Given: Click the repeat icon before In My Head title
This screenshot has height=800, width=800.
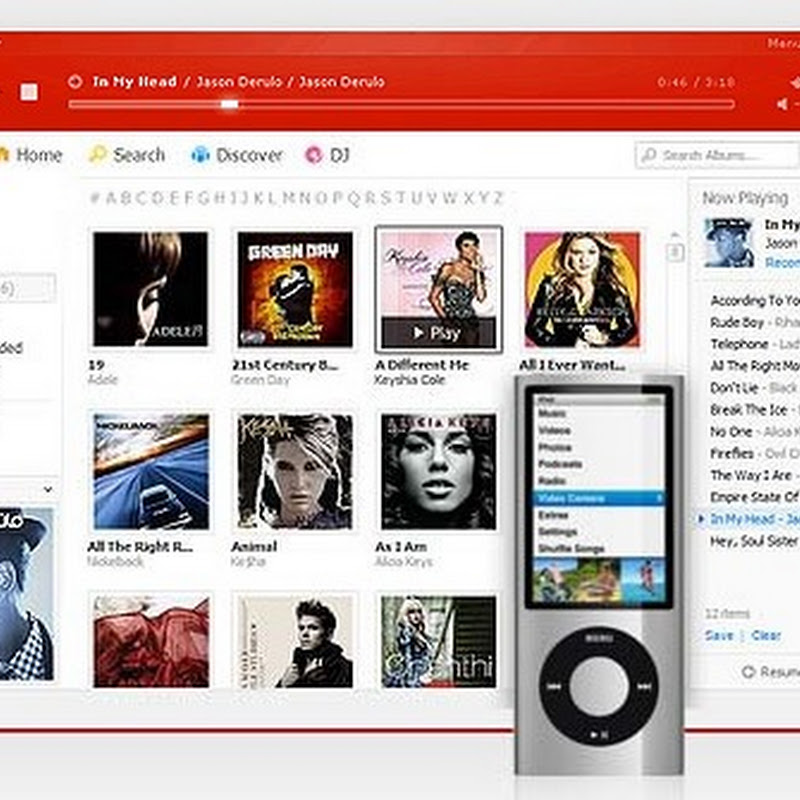Looking at the screenshot, I should coord(75,82).
